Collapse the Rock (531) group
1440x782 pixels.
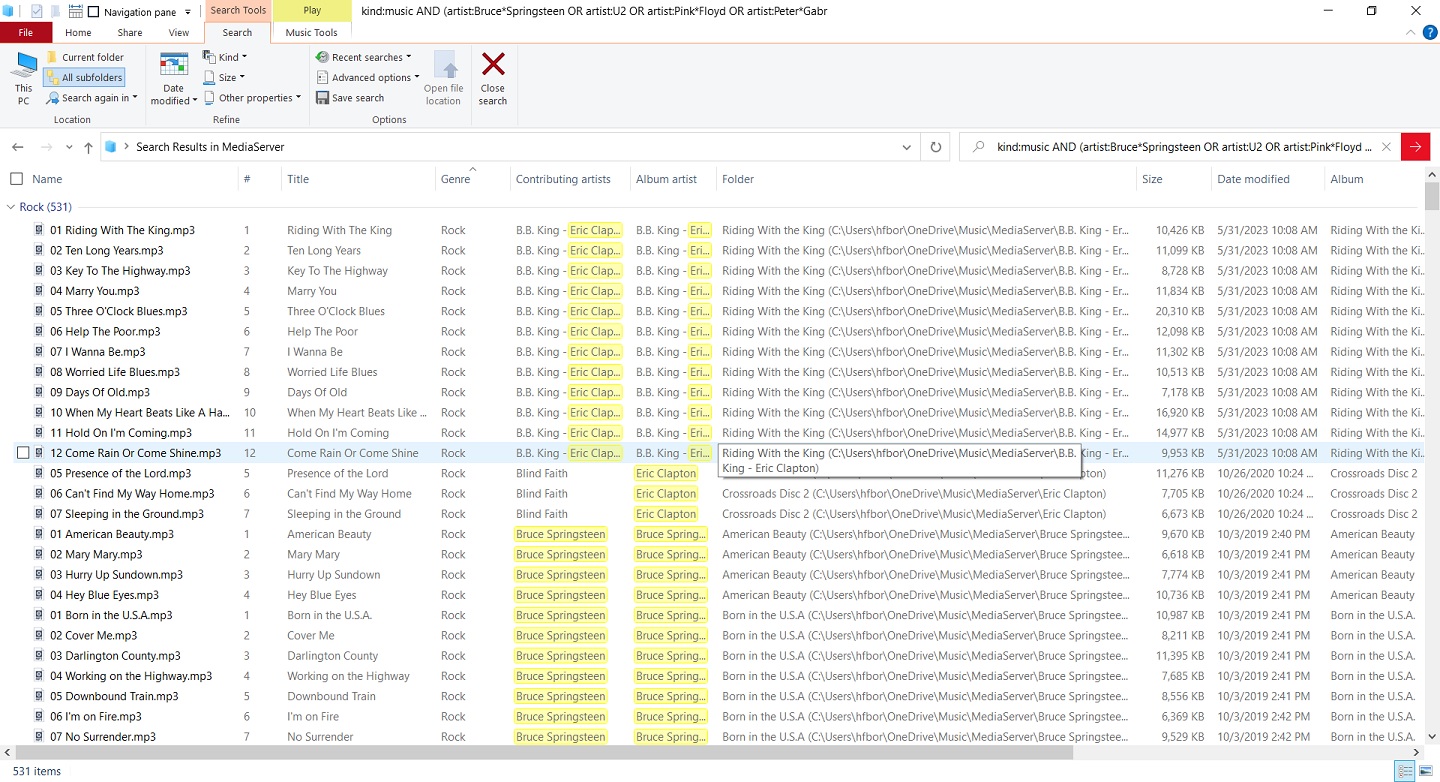coord(11,207)
